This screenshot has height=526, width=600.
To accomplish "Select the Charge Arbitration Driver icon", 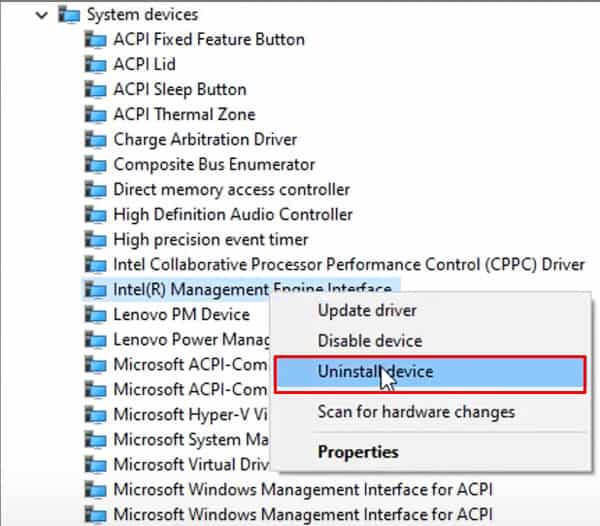I will coord(95,140).
